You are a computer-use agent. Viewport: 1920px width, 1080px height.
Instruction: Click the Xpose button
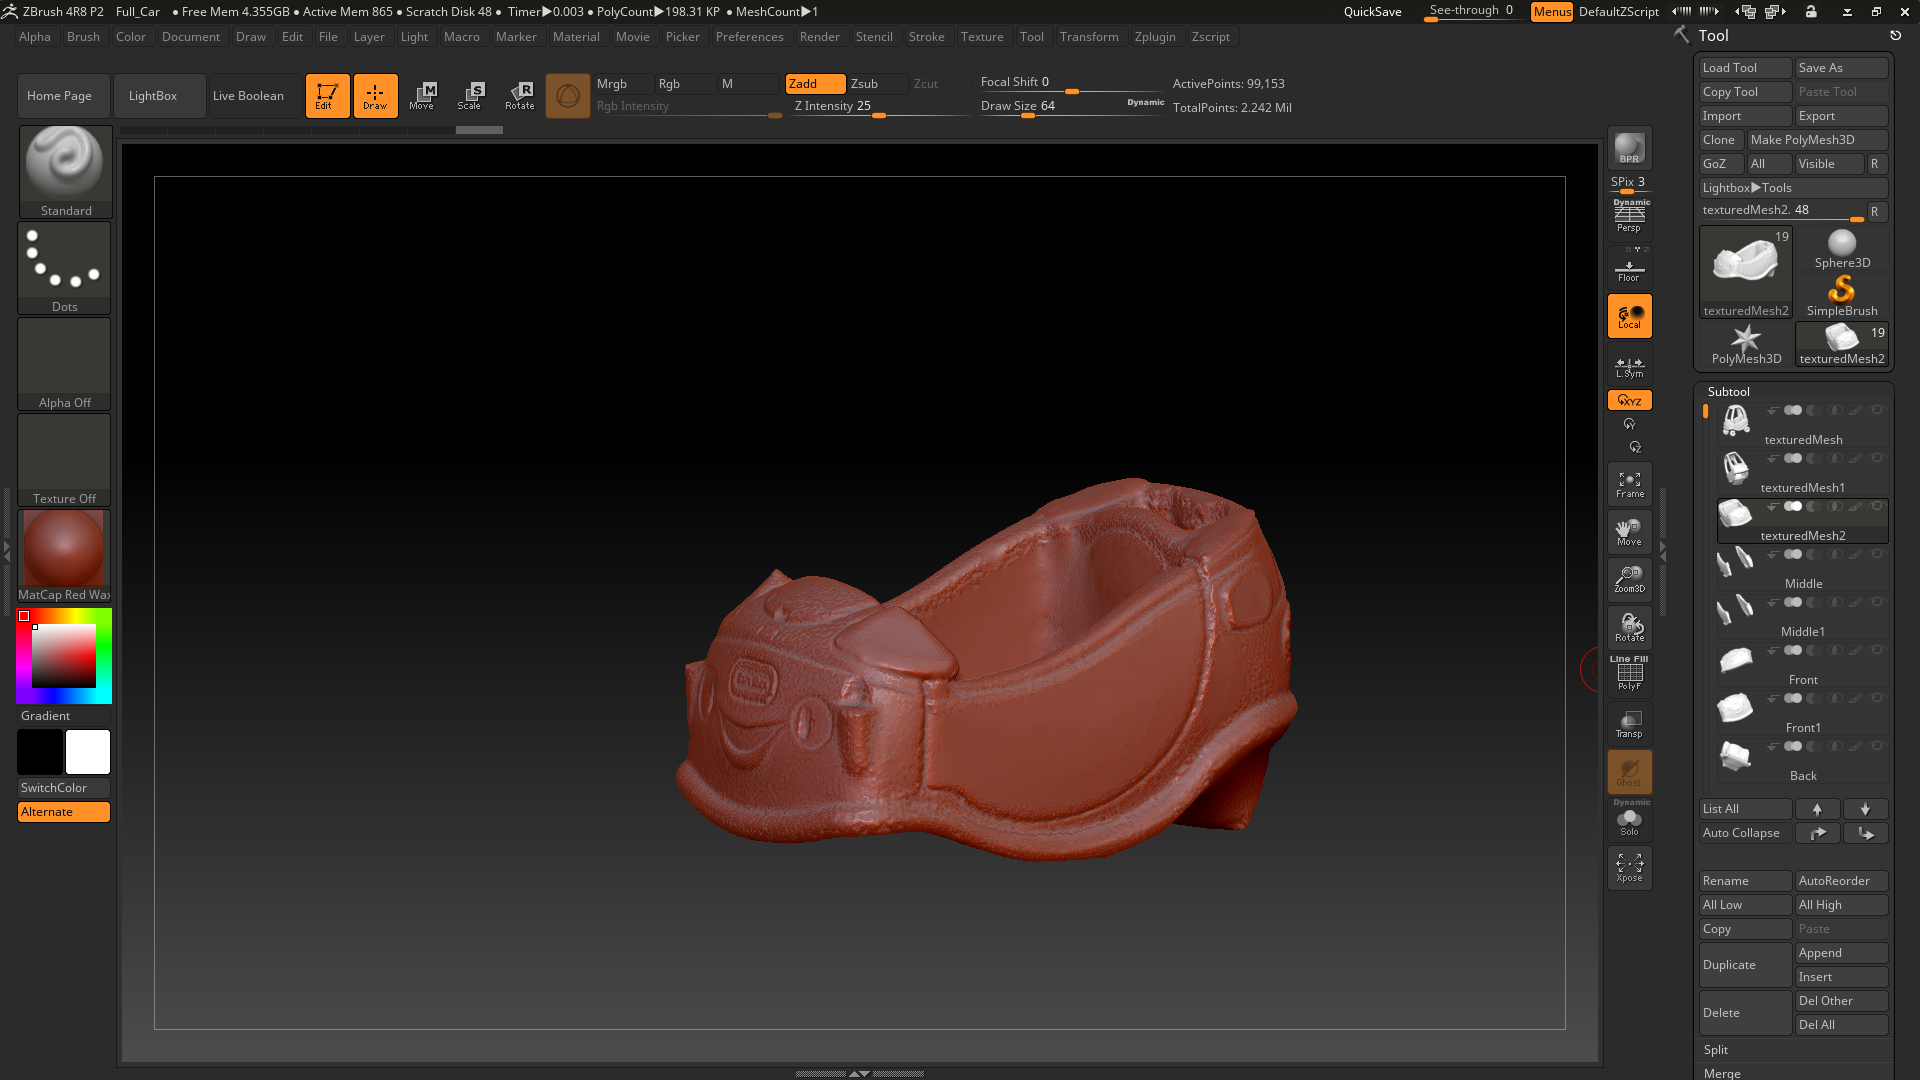[x=1629, y=868]
